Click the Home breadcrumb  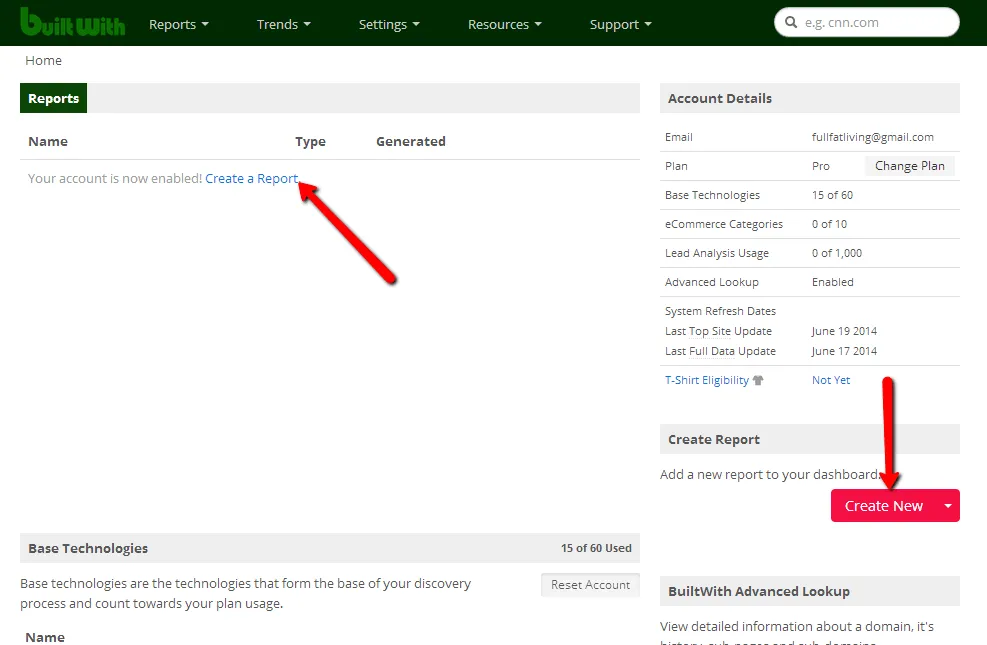point(44,61)
